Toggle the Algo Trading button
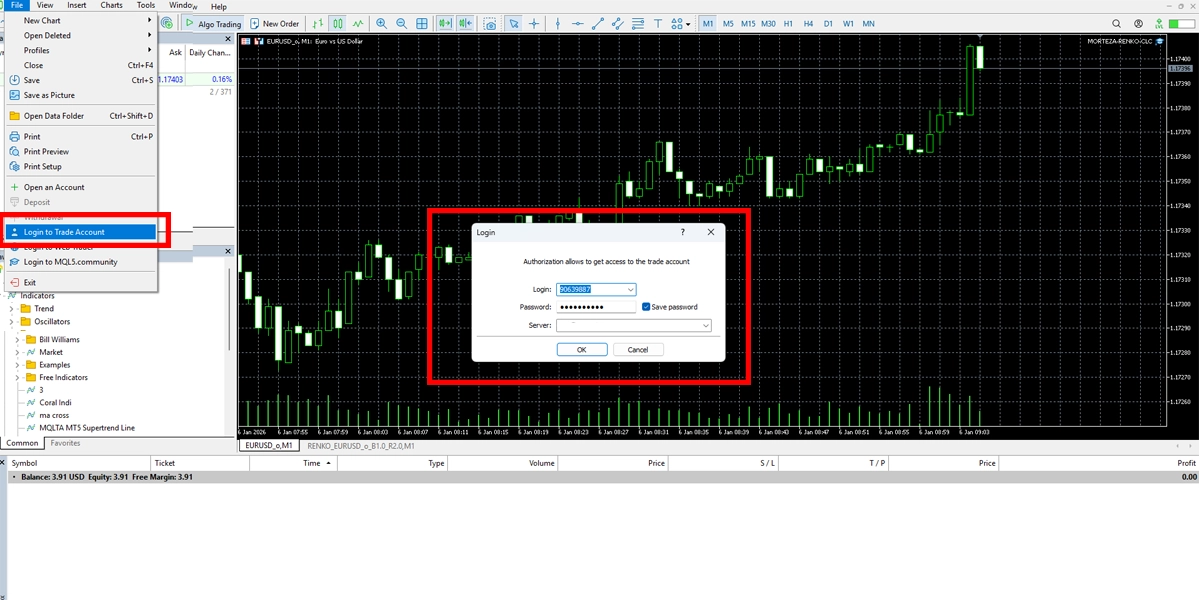1200x600 pixels. 213,23
